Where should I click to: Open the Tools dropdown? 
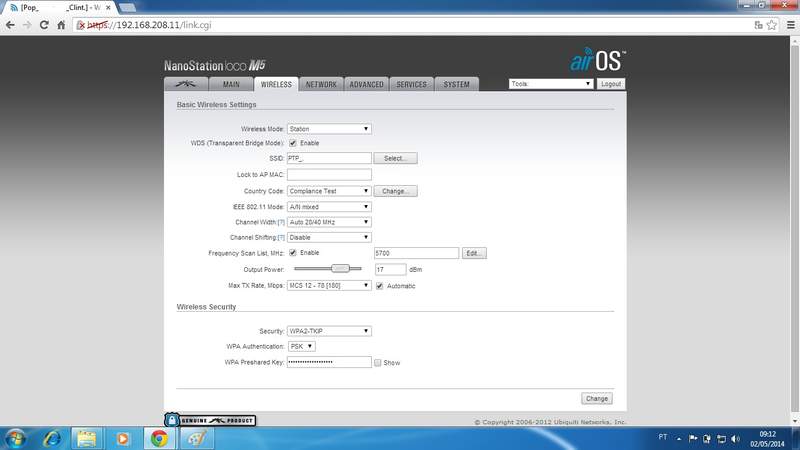pos(551,84)
